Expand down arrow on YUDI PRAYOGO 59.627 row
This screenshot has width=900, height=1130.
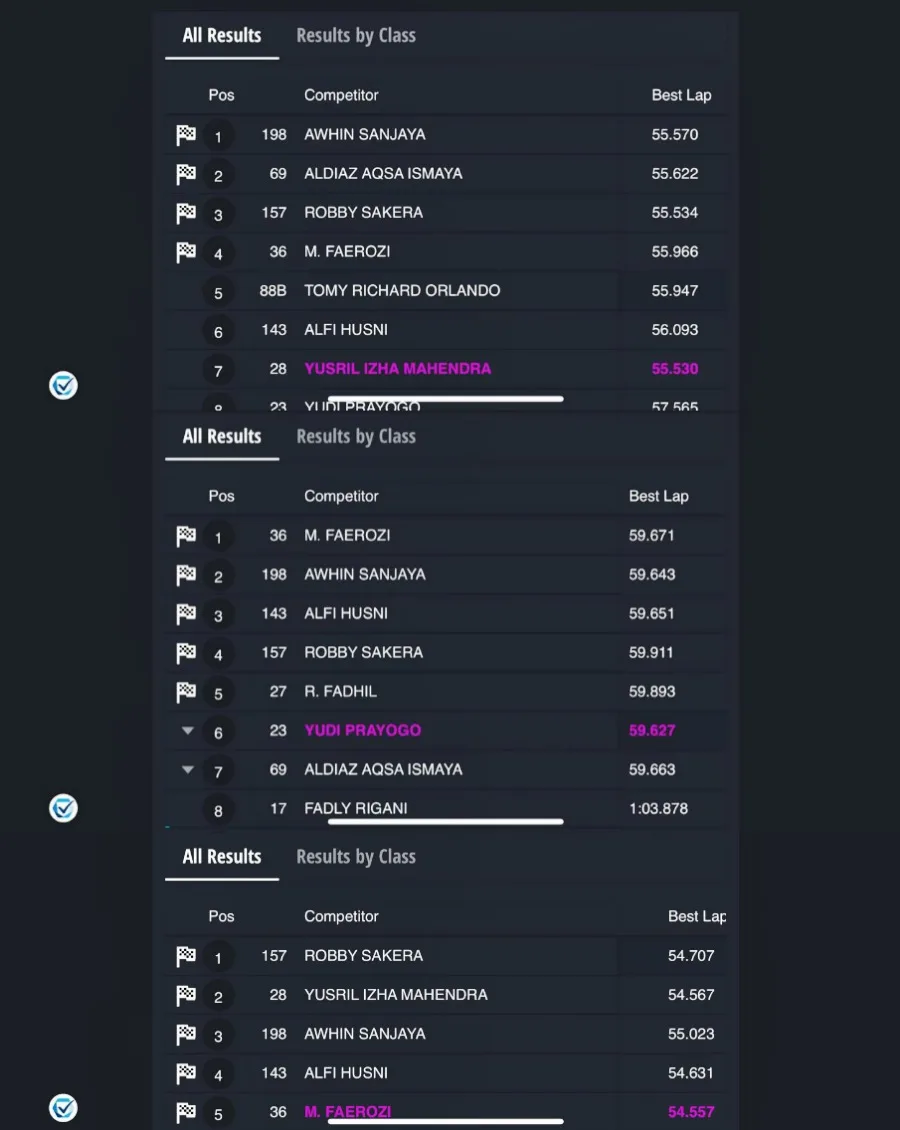click(187, 731)
